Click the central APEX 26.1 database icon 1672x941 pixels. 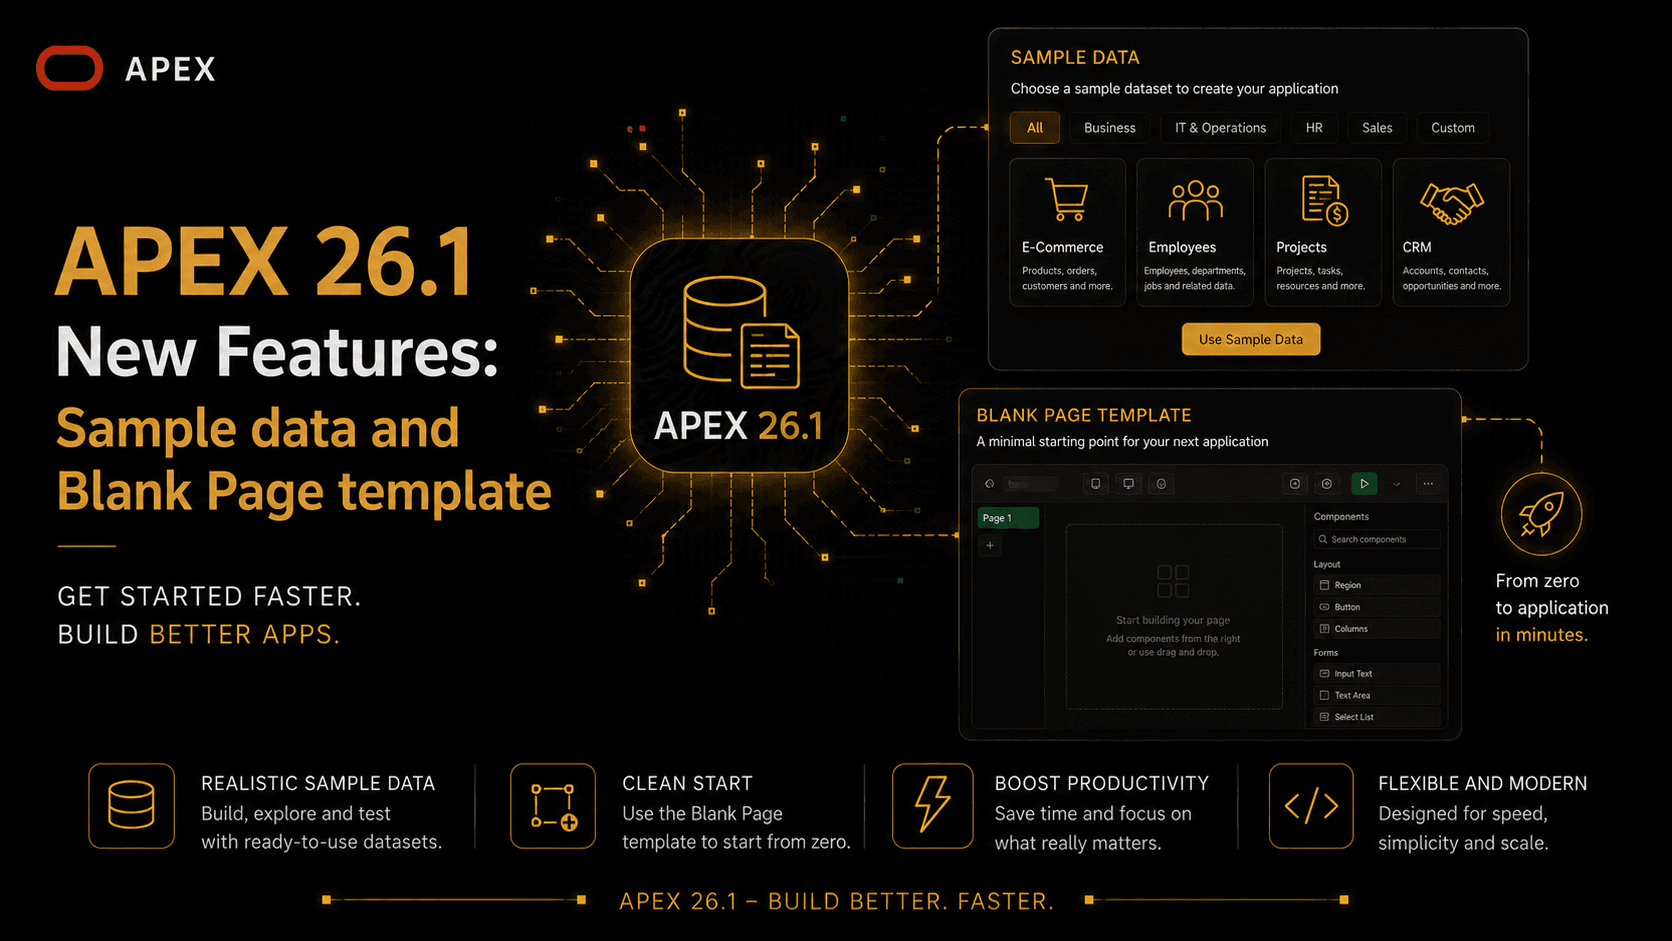pyautogui.click(x=741, y=332)
